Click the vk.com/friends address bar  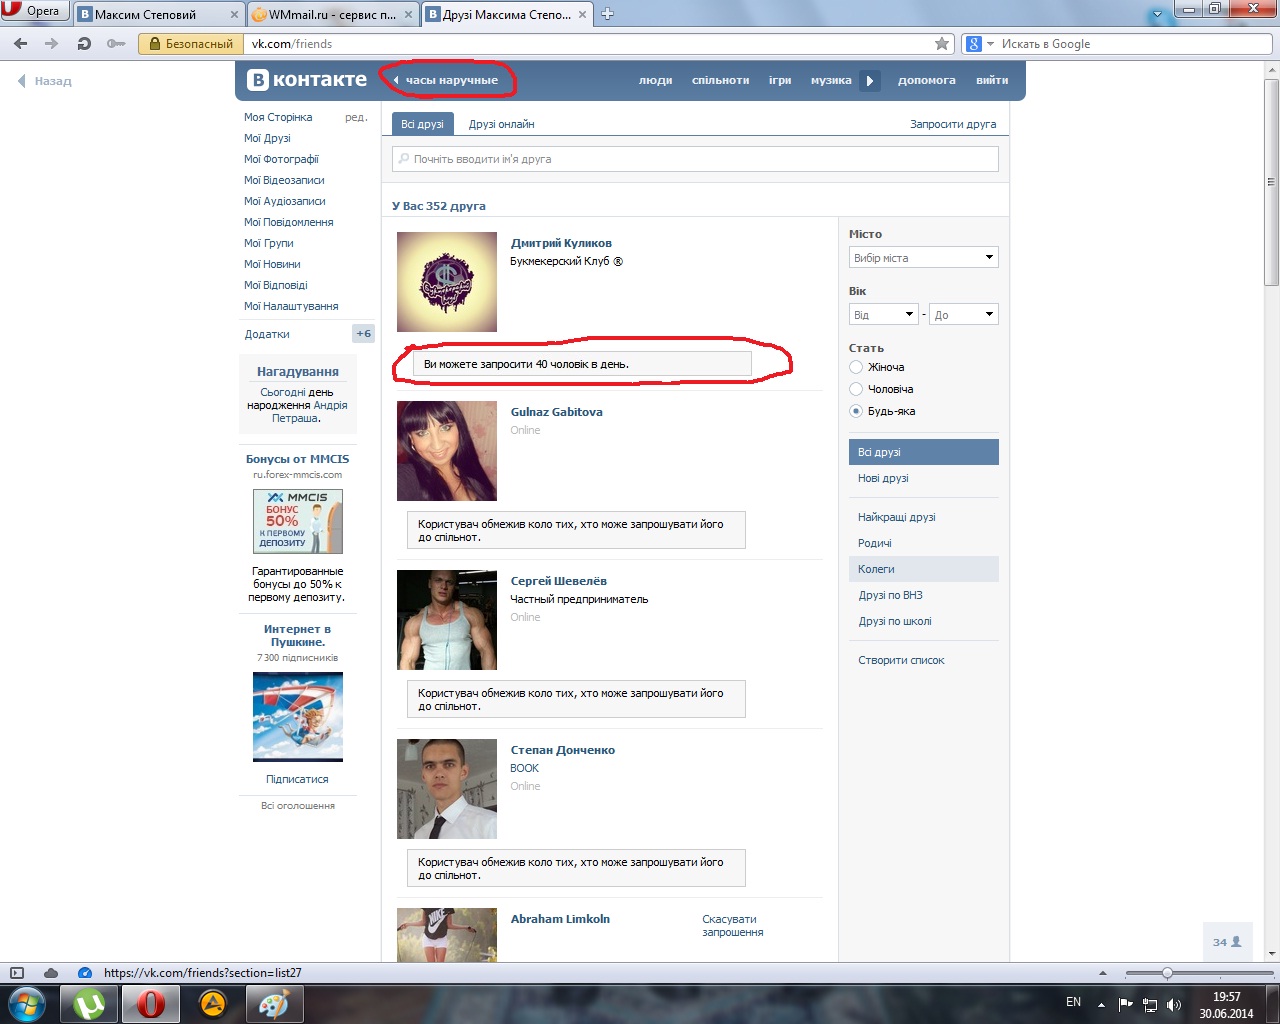point(590,44)
